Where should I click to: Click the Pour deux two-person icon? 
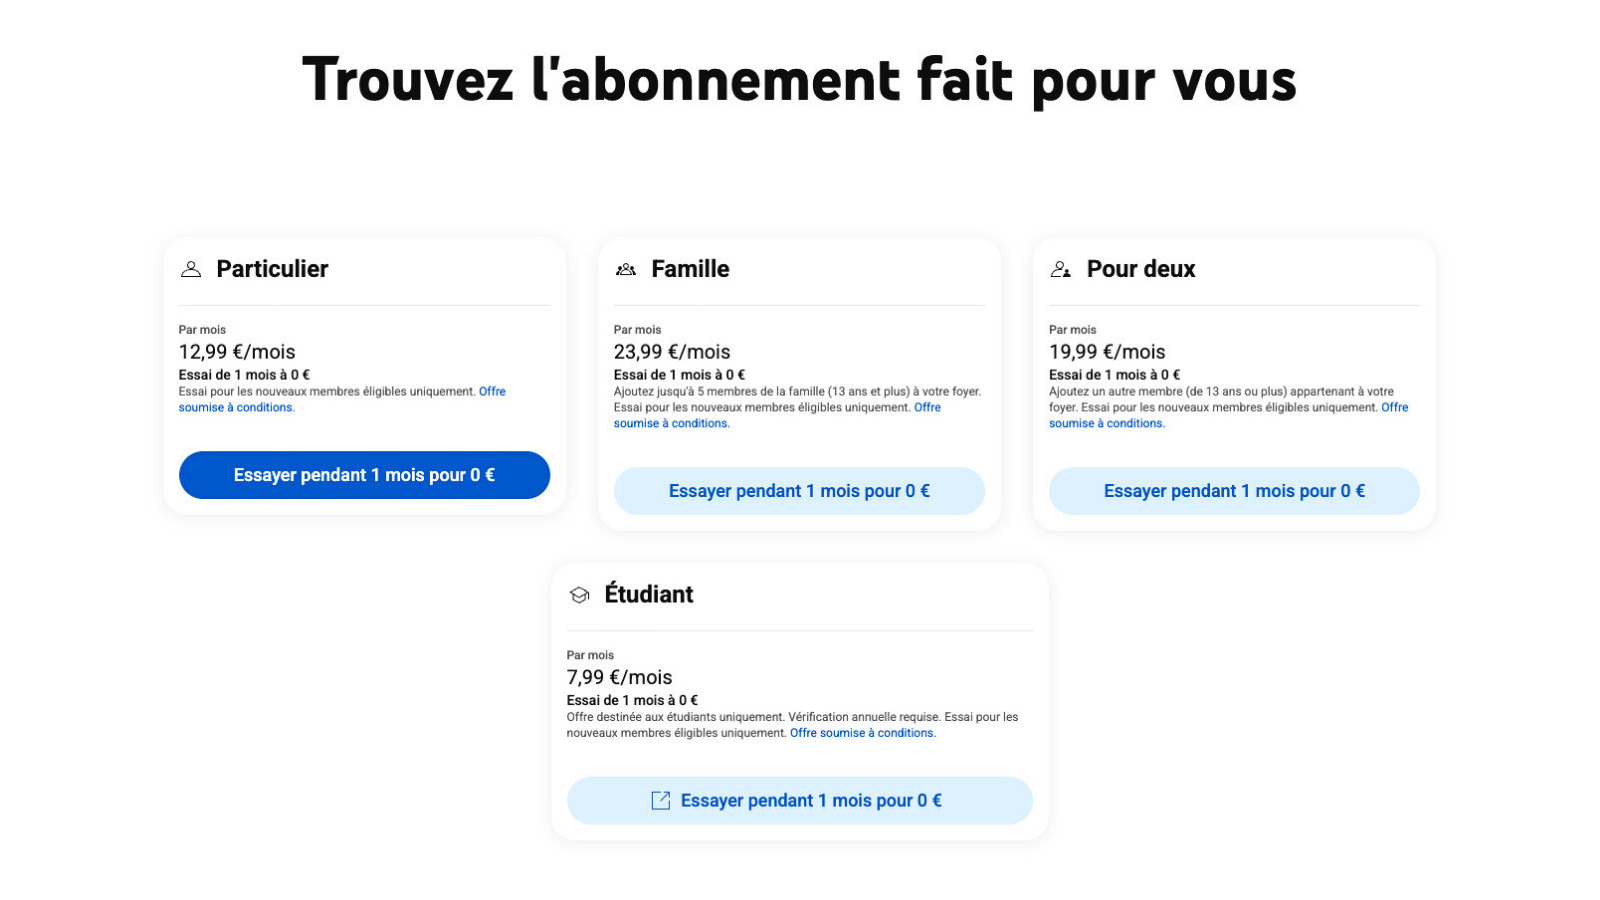[x=1061, y=269]
